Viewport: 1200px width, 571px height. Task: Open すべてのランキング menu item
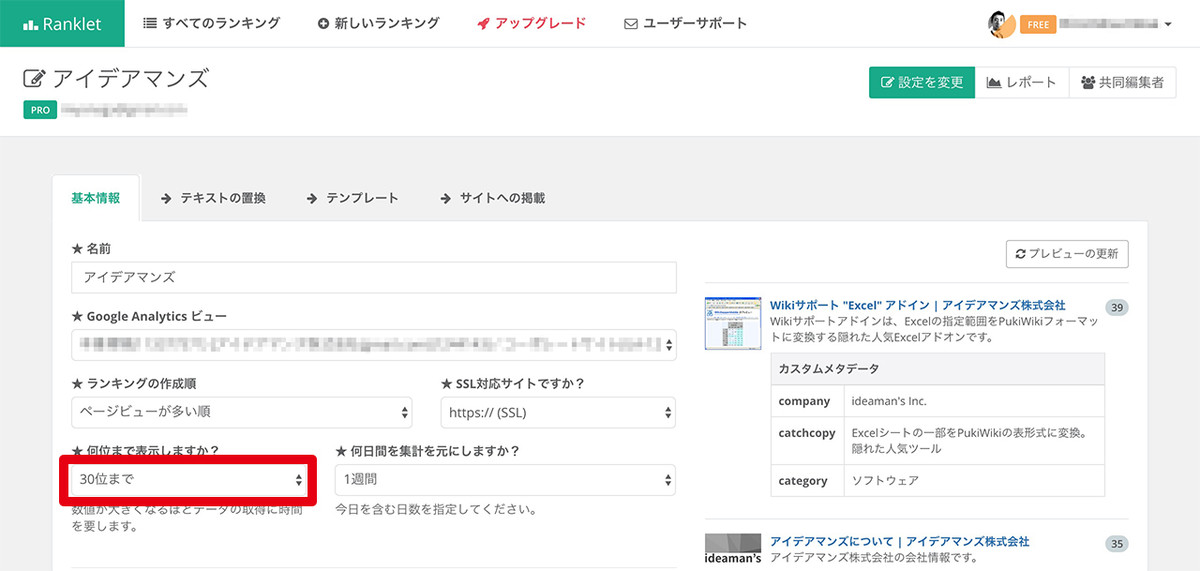coord(212,23)
